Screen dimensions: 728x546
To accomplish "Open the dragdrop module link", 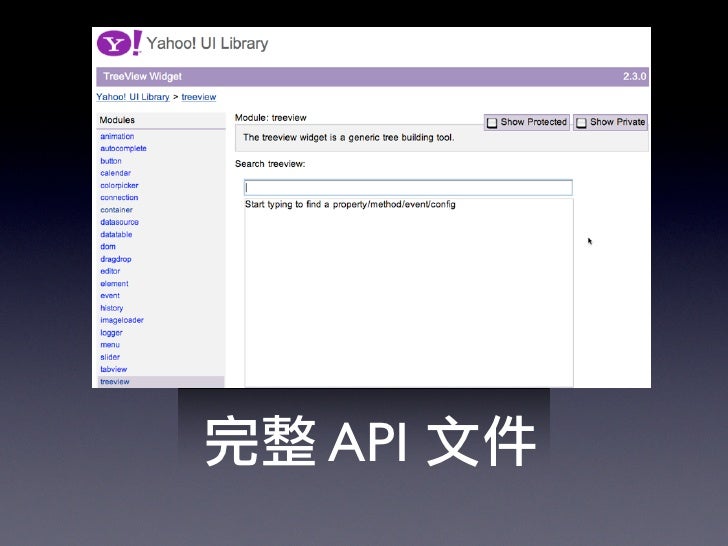I will pyautogui.click(x=116, y=259).
